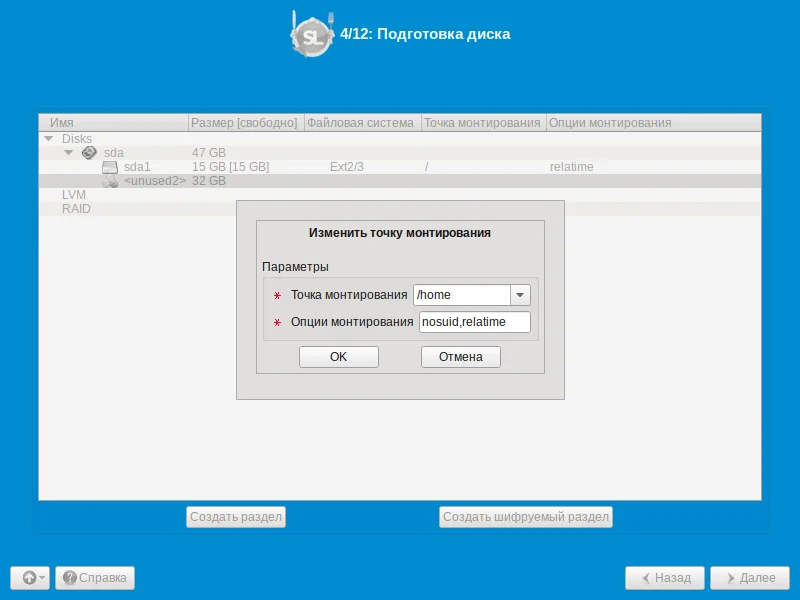Click the unused2 free space icon

pyautogui.click(x=110, y=181)
